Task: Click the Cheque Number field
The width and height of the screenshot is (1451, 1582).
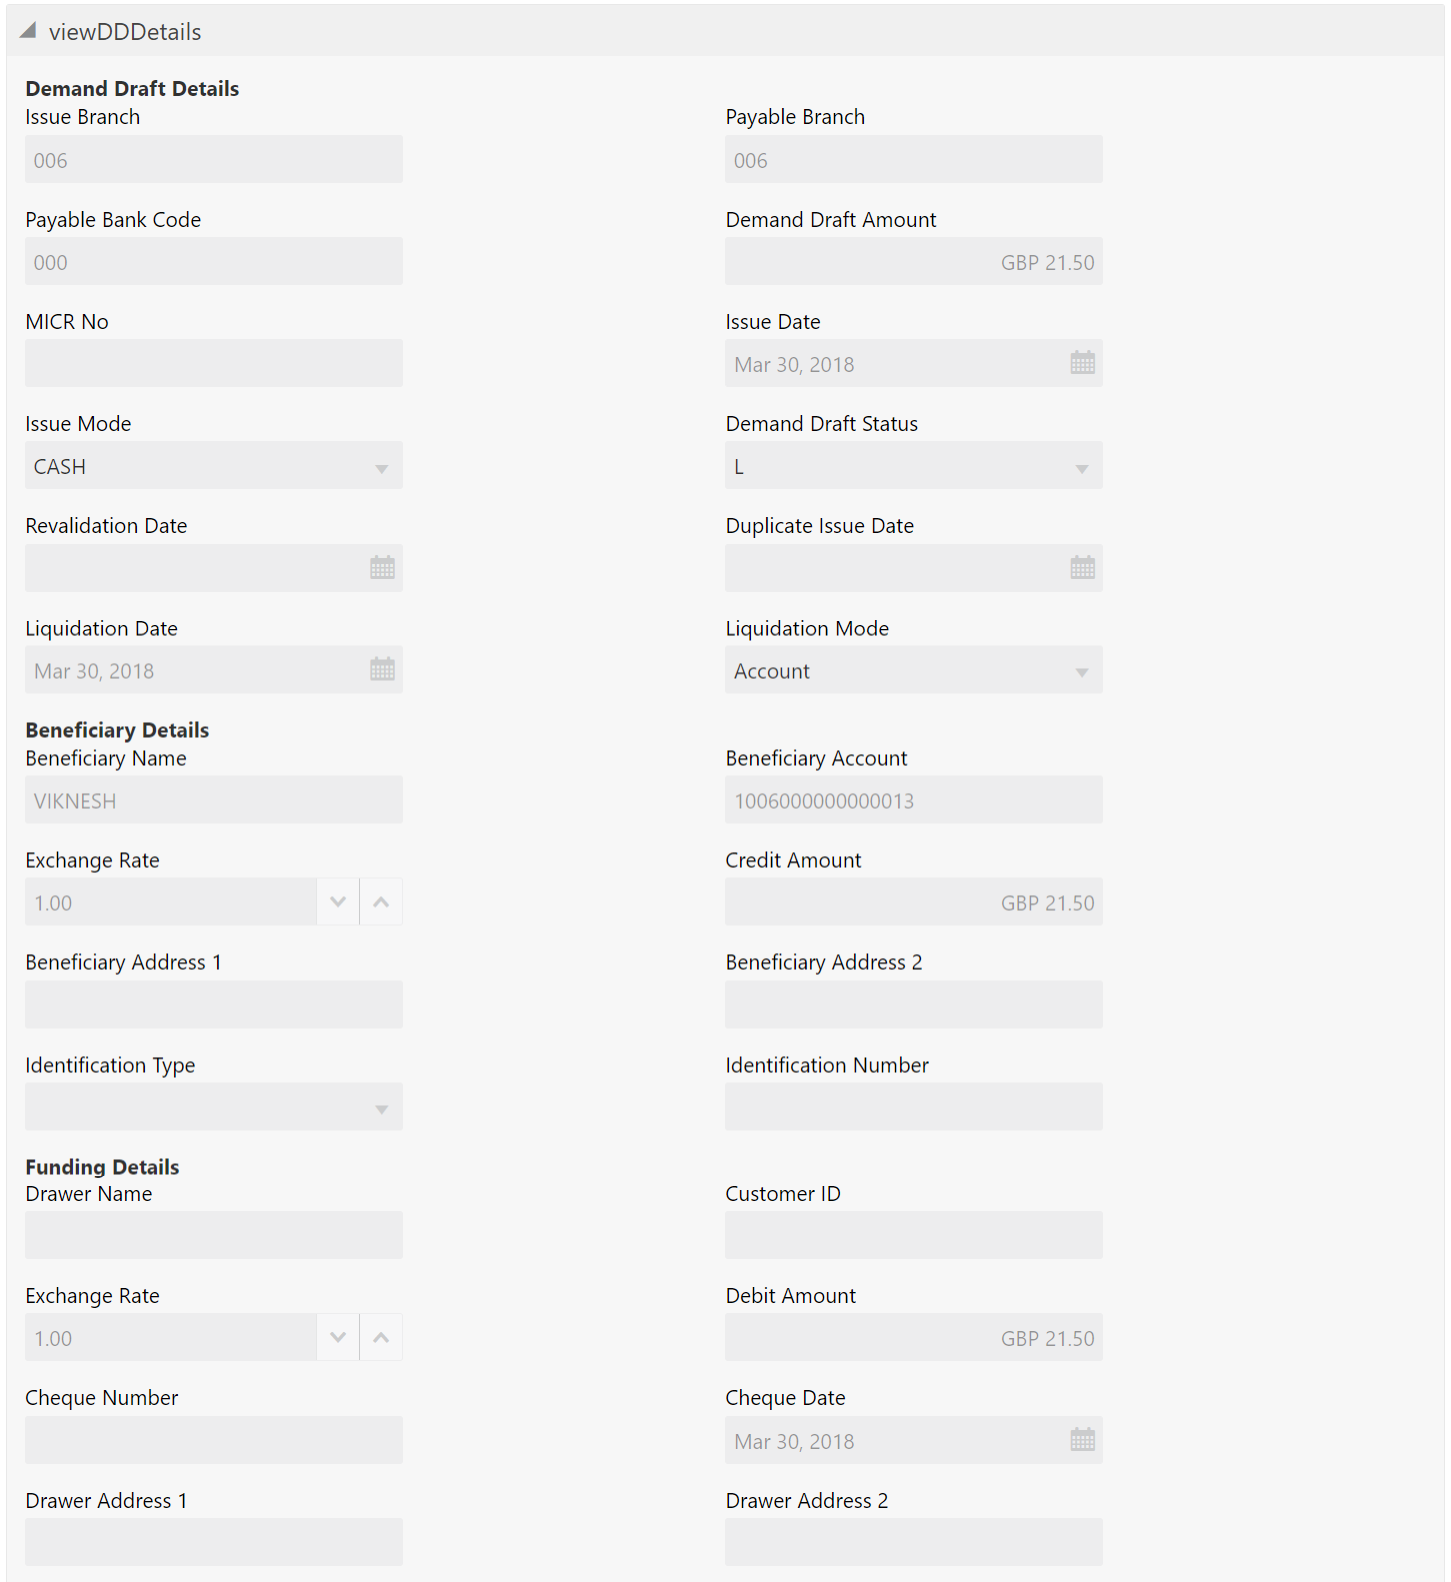Action: (x=214, y=1440)
